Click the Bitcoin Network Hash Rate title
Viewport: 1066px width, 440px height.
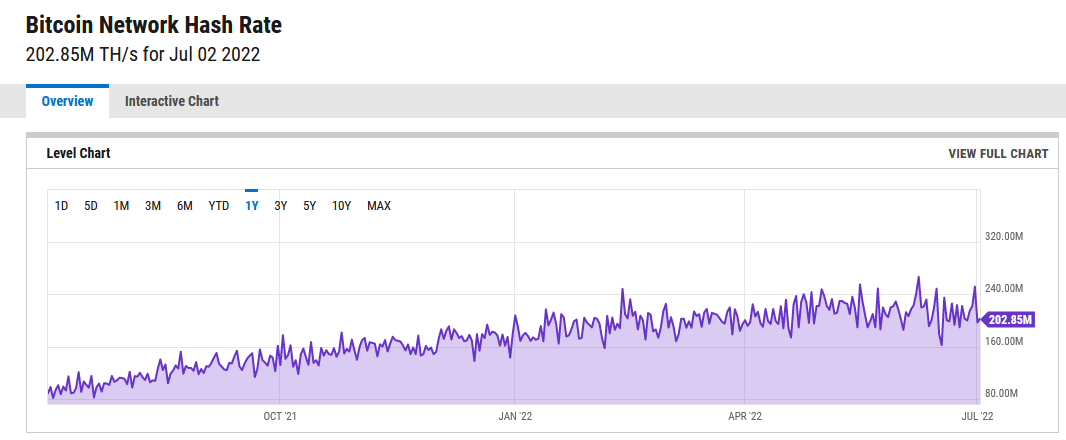[x=154, y=25]
